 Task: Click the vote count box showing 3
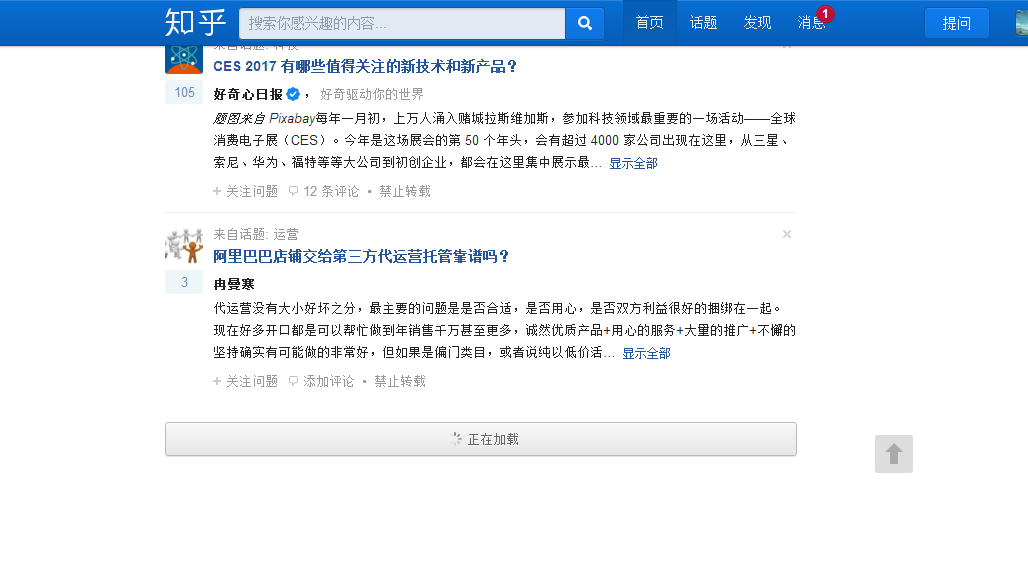click(x=184, y=282)
